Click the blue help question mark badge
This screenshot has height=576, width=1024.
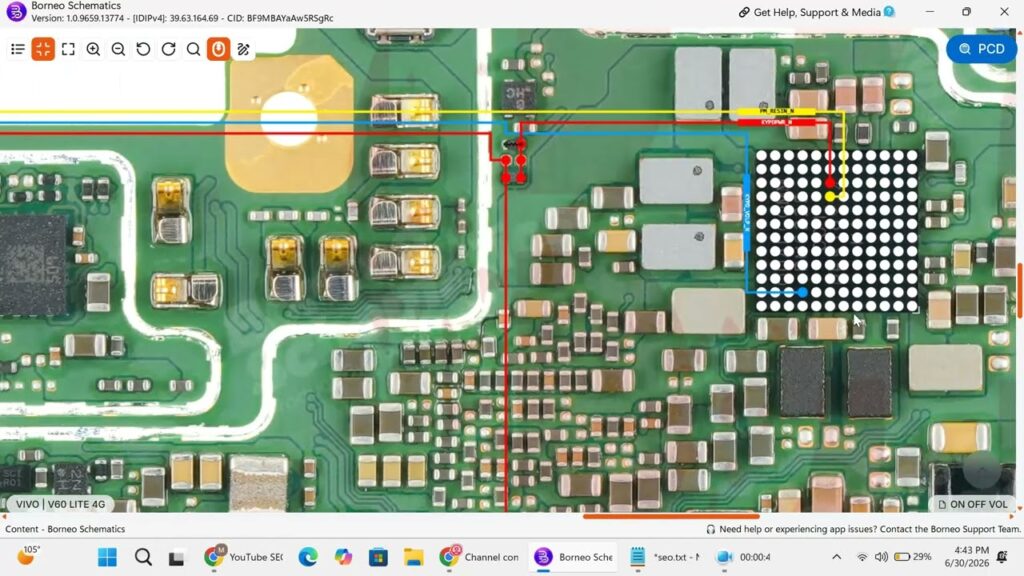click(x=889, y=11)
